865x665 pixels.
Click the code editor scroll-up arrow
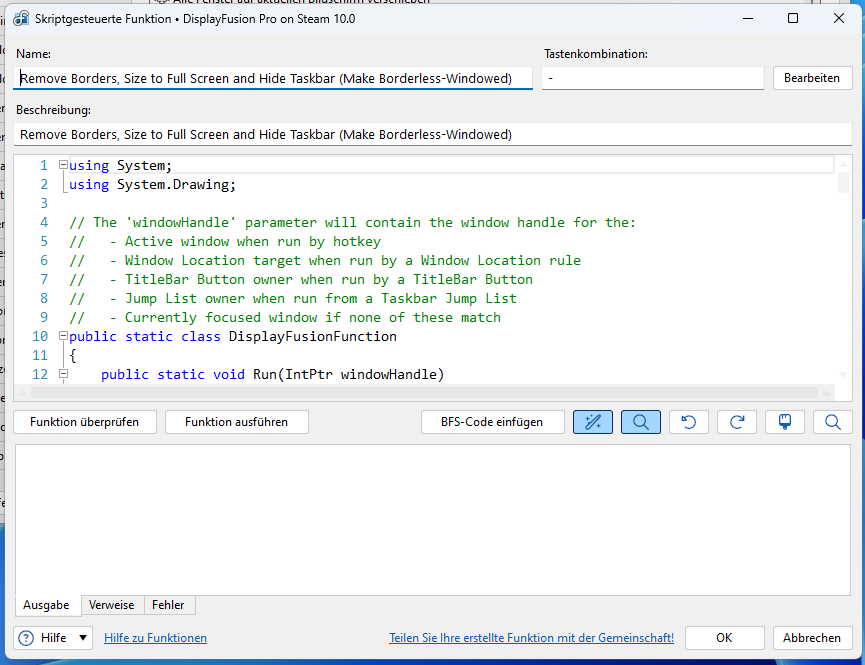click(843, 164)
